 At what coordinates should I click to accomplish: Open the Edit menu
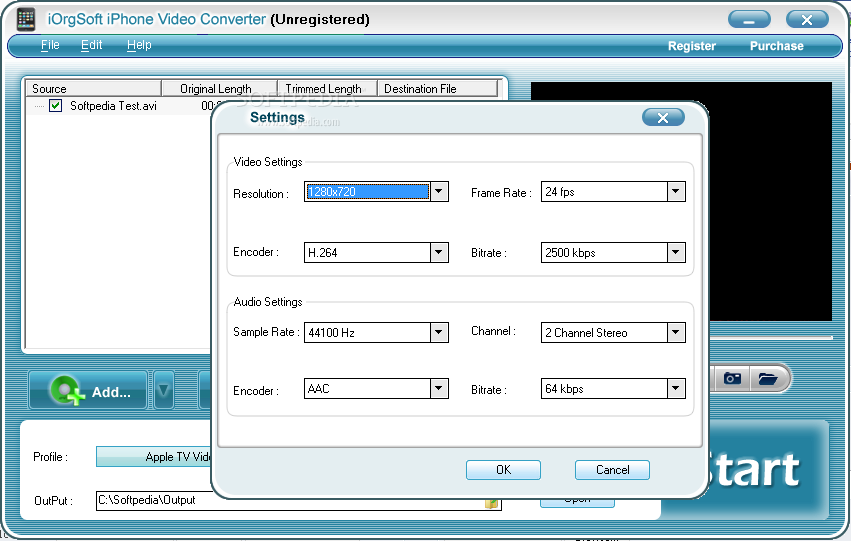(x=91, y=45)
